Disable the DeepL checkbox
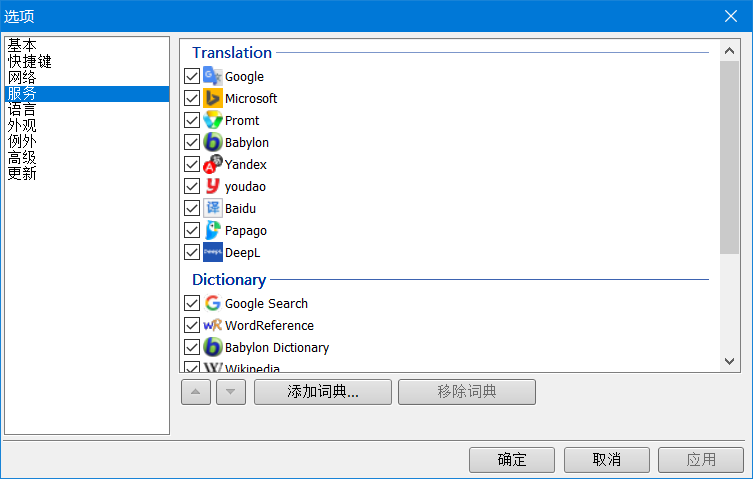The height and width of the screenshot is (479, 753). pyautogui.click(x=192, y=252)
